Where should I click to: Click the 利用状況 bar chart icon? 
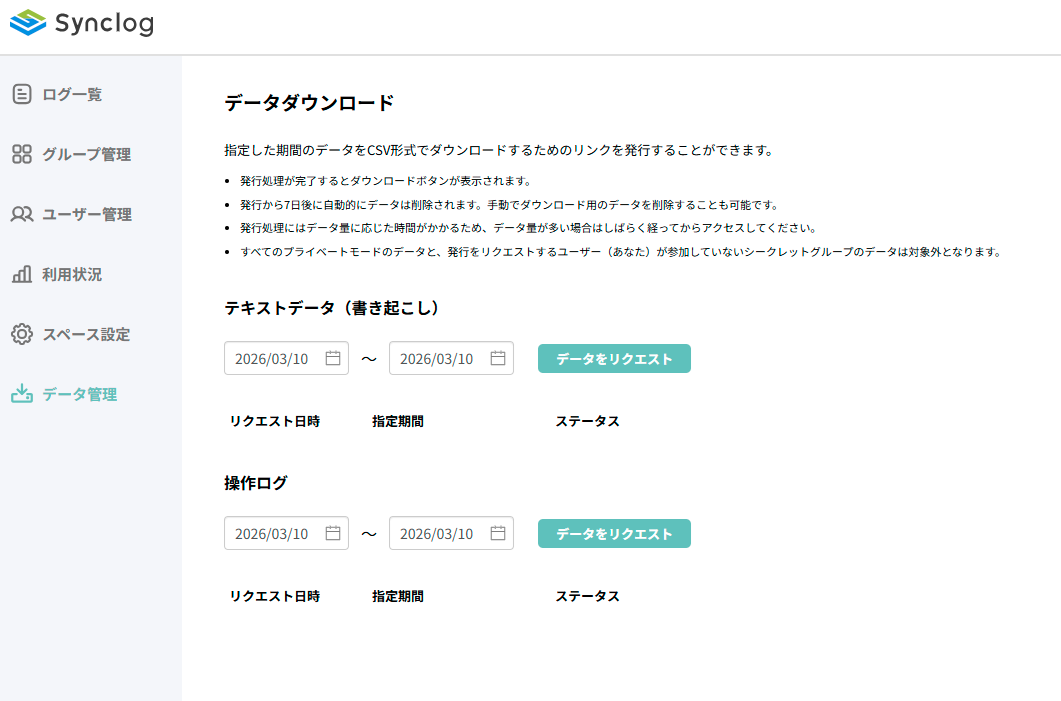pos(21,274)
